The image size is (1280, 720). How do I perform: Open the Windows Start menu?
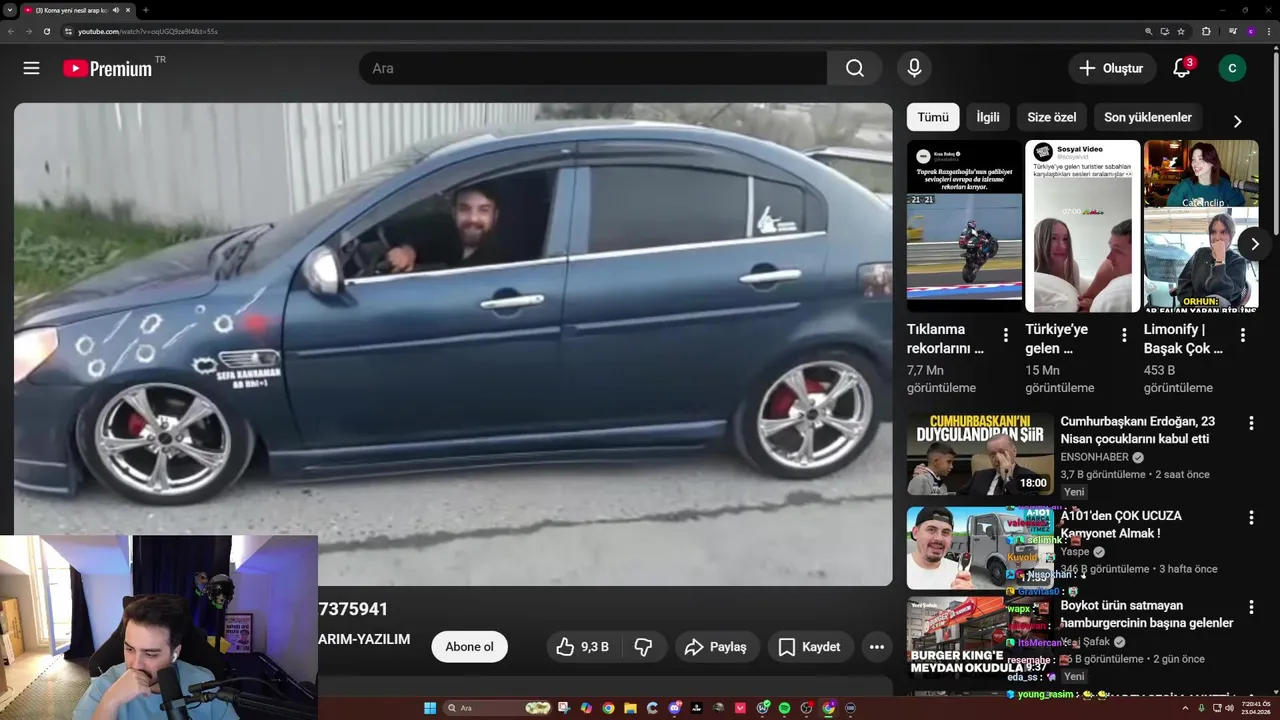(430, 708)
